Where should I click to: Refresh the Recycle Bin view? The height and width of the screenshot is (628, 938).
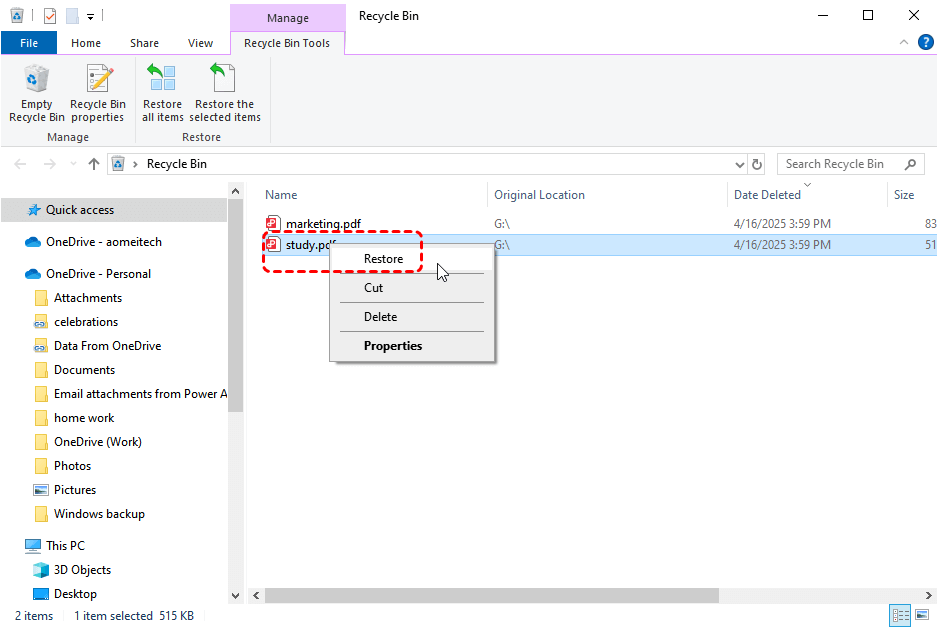pos(757,164)
